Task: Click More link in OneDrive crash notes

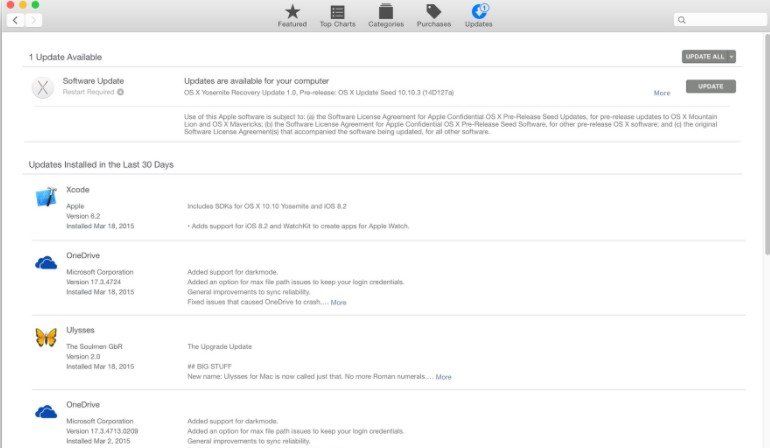Action: [338, 303]
